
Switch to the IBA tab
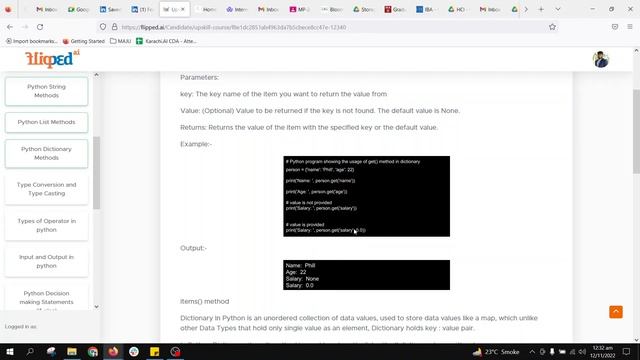(427, 9)
